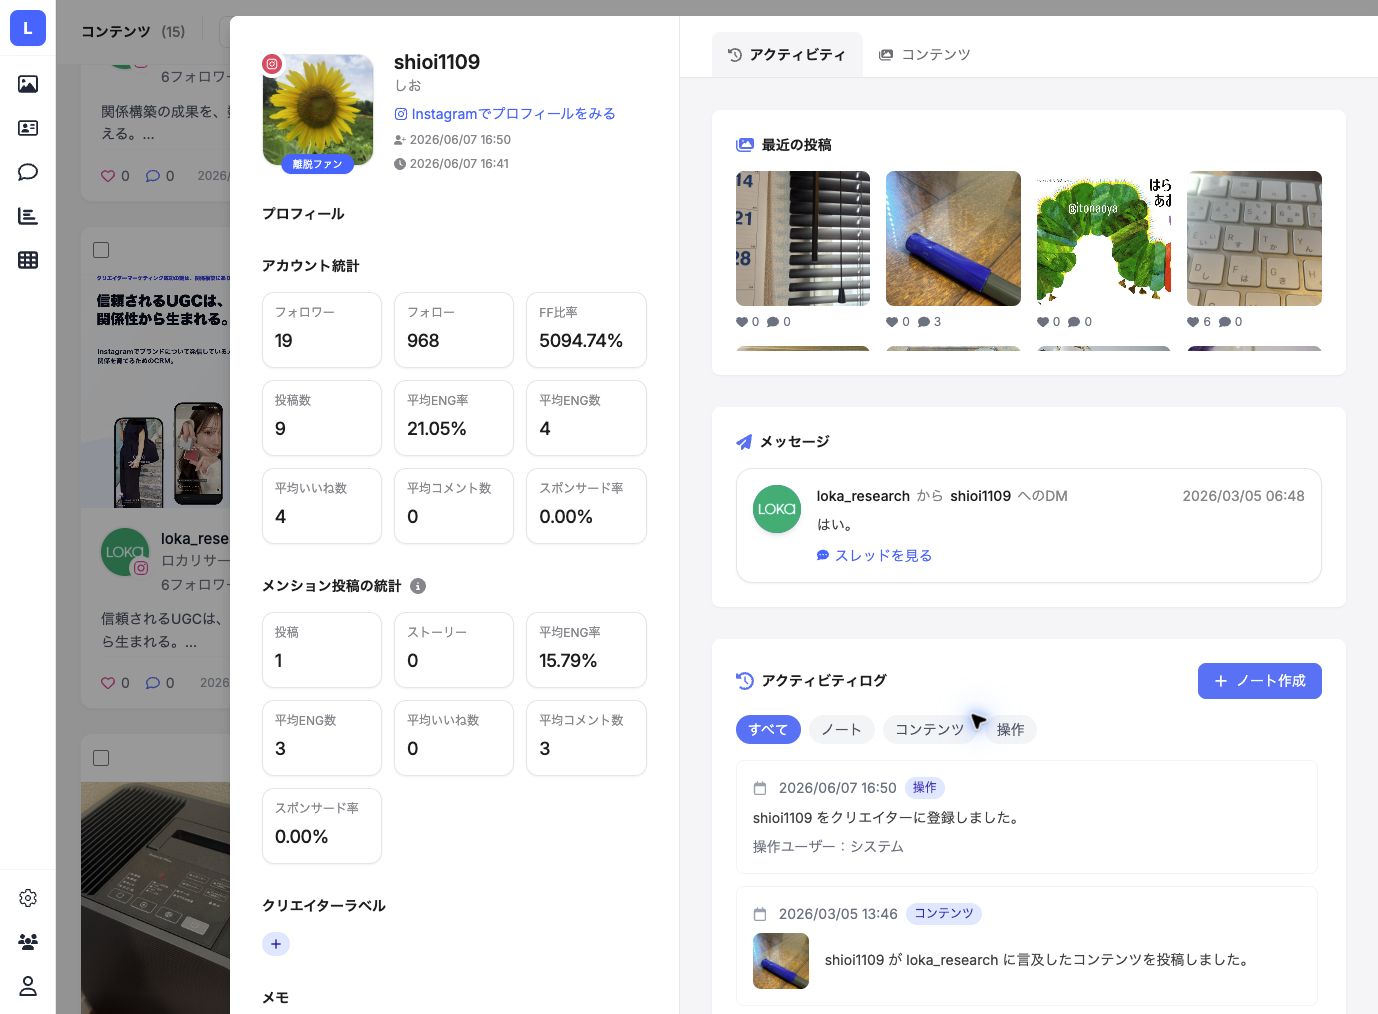Image resolution: width=1378 pixels, height=1014 pixels.
Task: Open the chat bubble sidebar icon
Action: [28, 172]
